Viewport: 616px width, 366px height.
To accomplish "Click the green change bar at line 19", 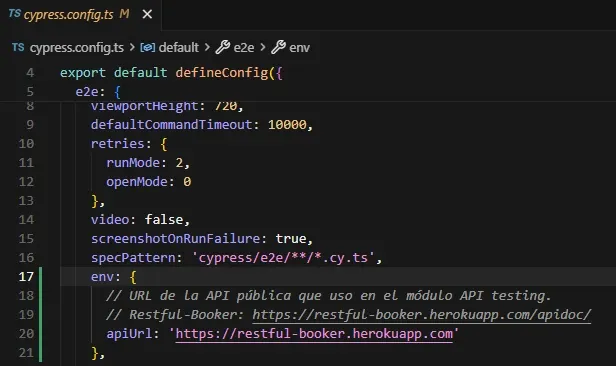I will [x=40, y=315].
